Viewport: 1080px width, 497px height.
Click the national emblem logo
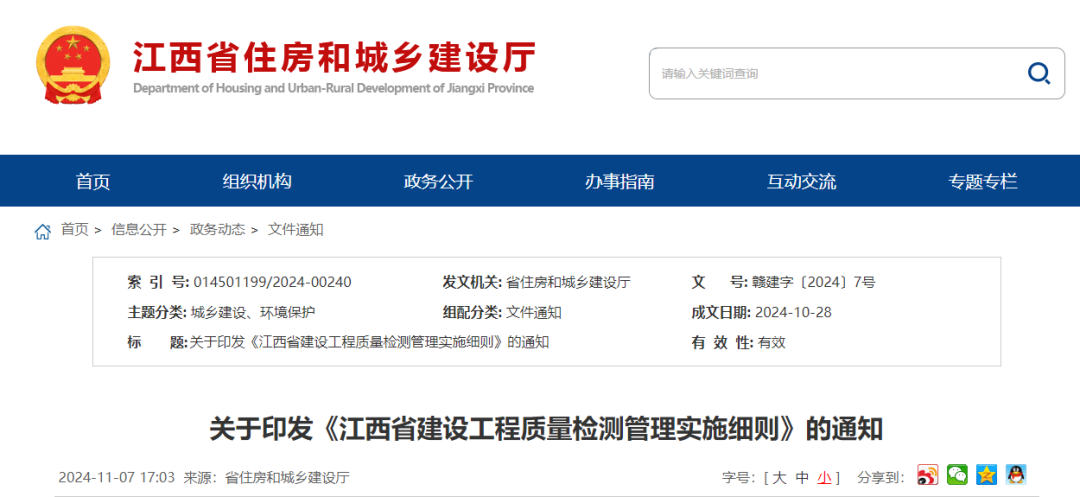(74, 66)
